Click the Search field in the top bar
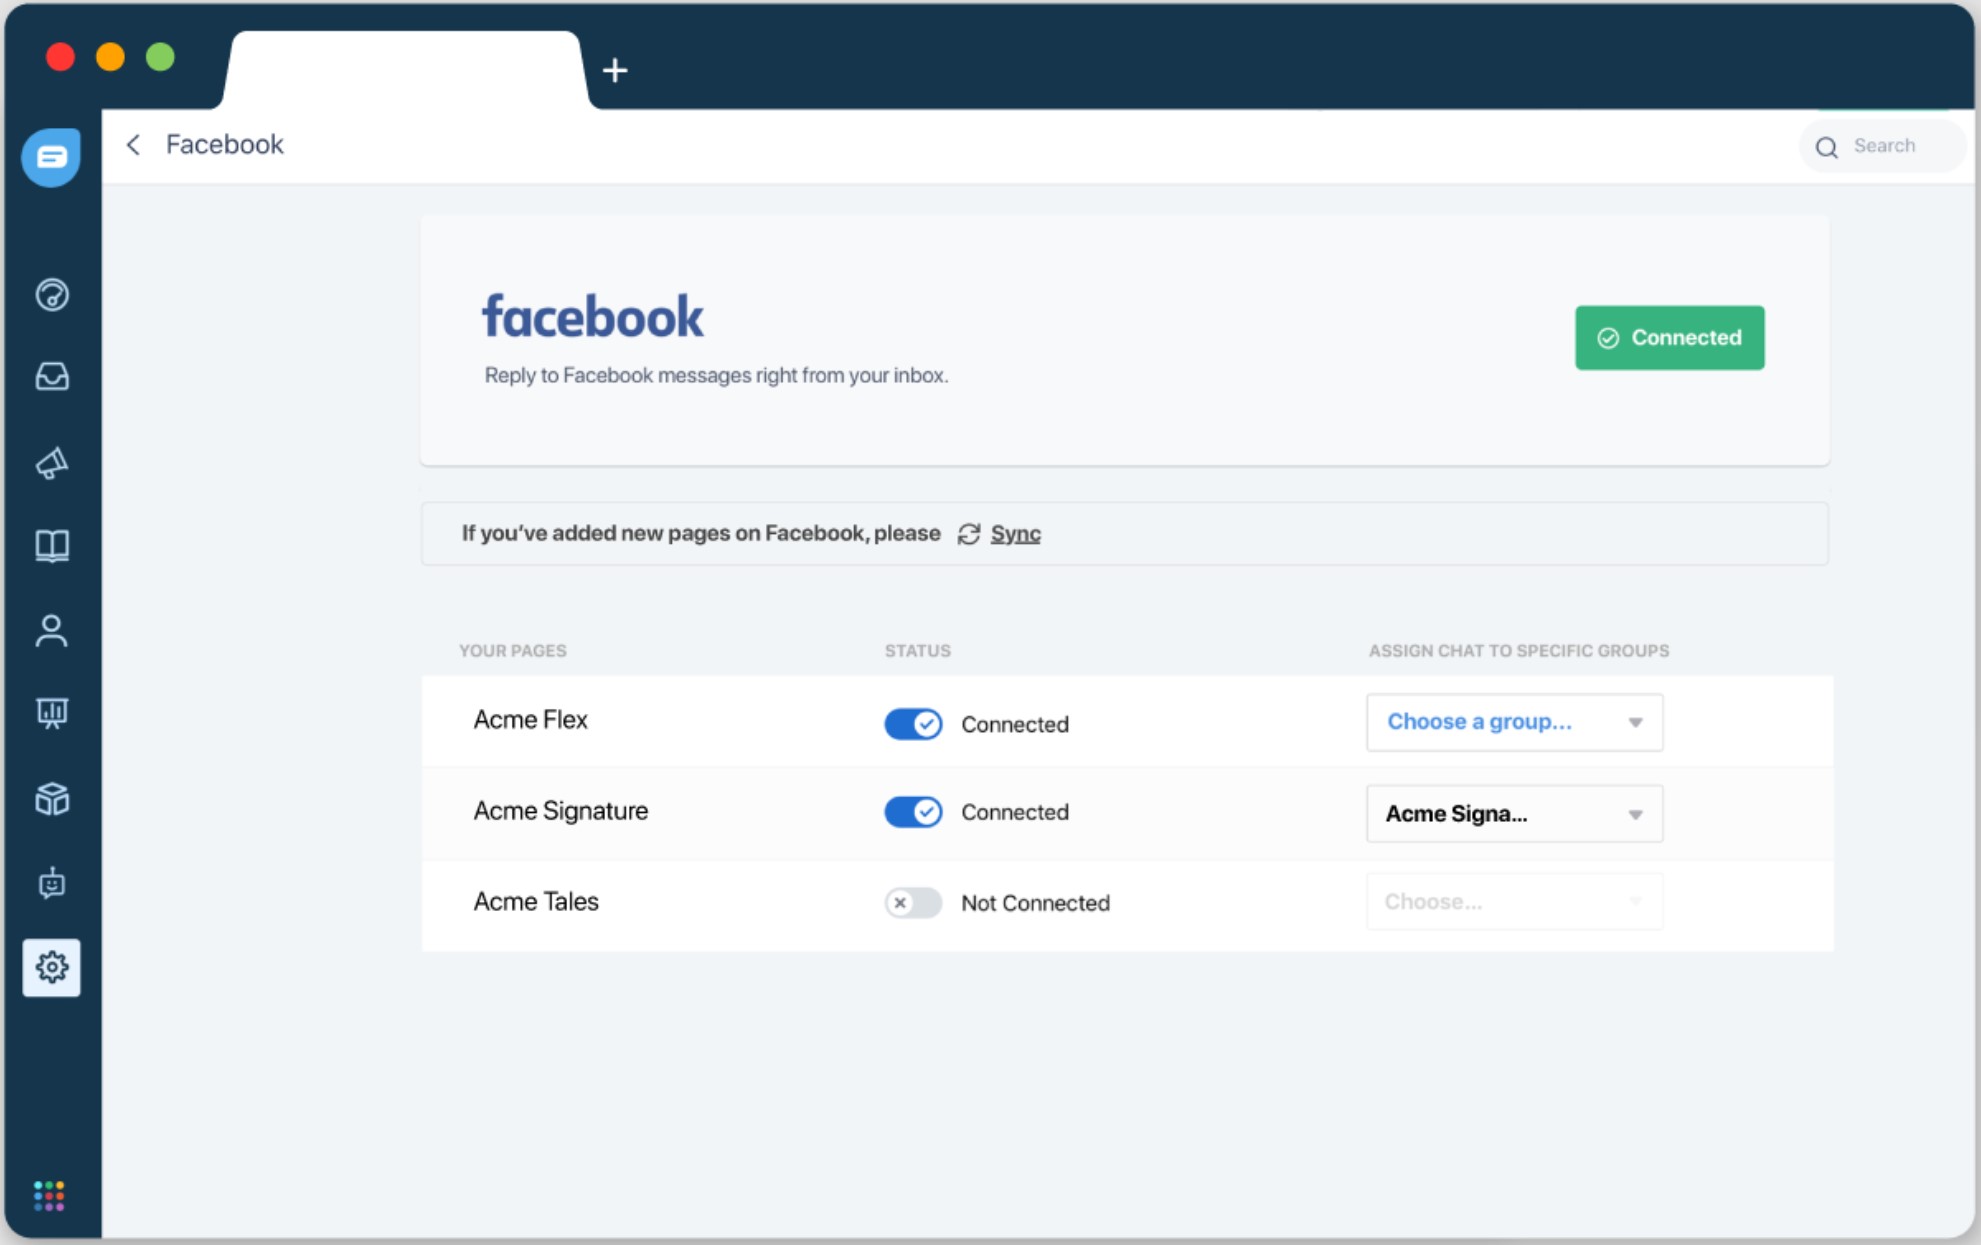This screenshot has height=1245, width=1981. coord(1884,146)
